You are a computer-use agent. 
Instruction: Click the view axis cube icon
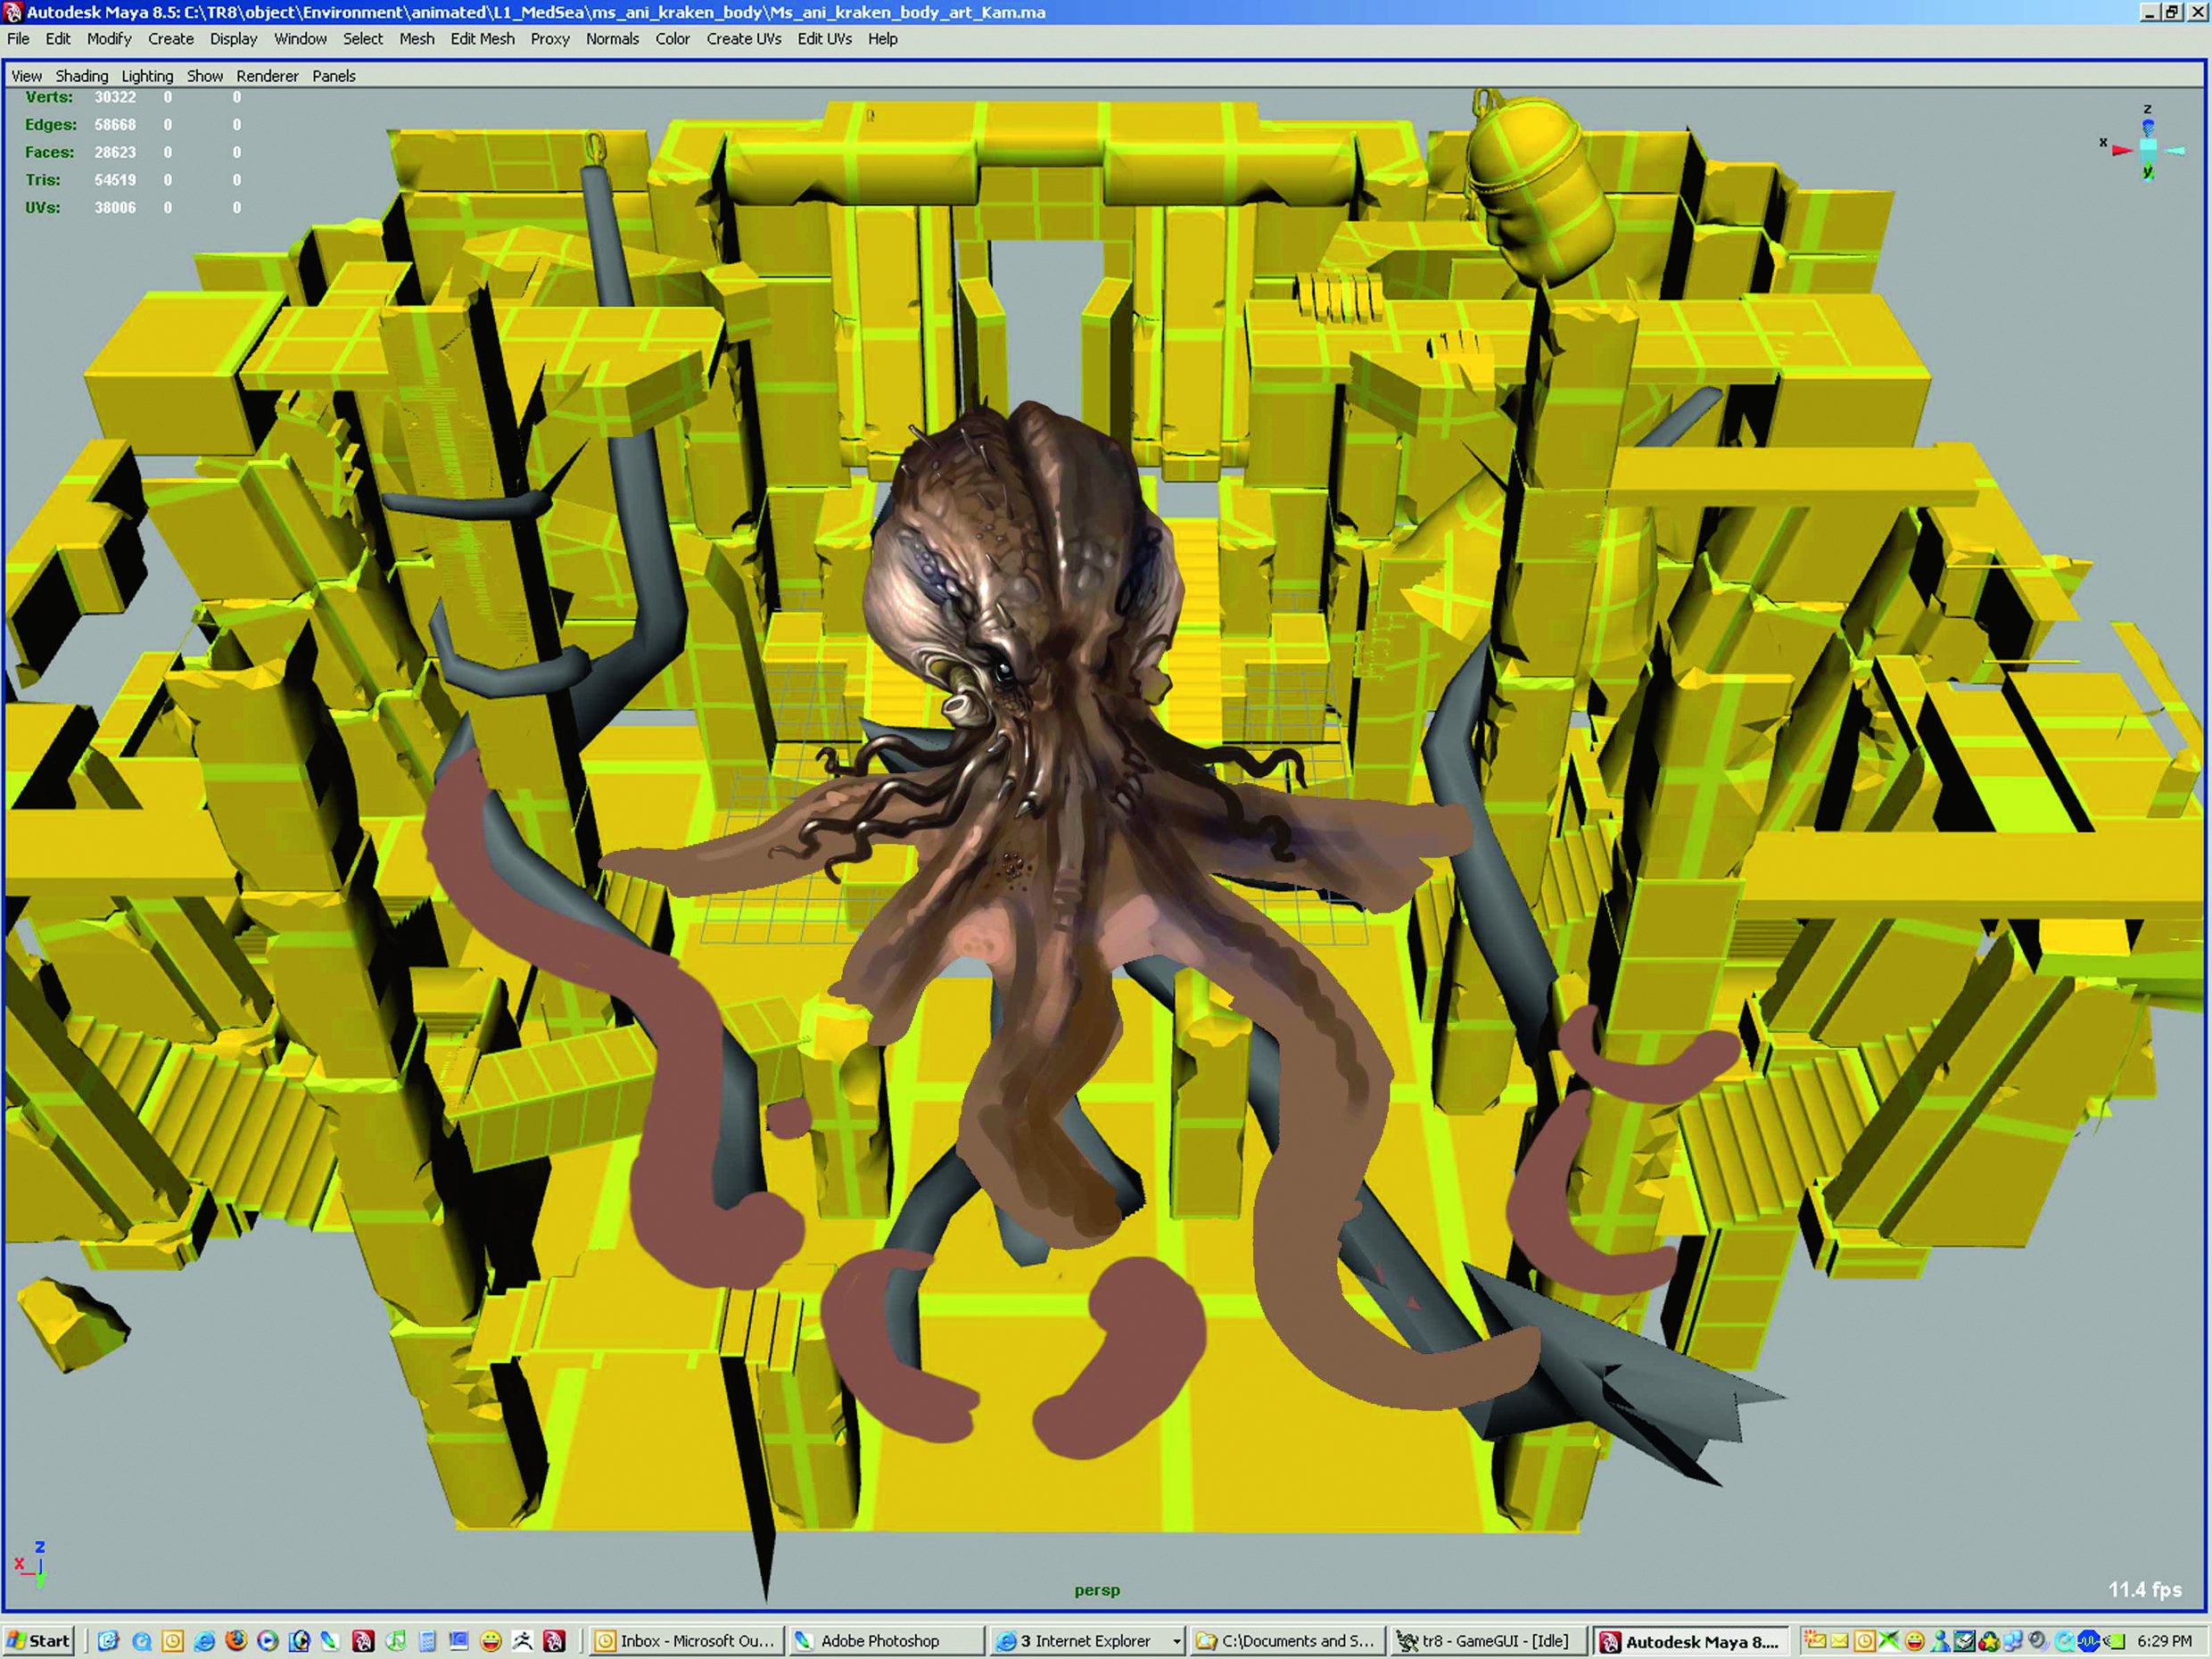click(2147, 146)
